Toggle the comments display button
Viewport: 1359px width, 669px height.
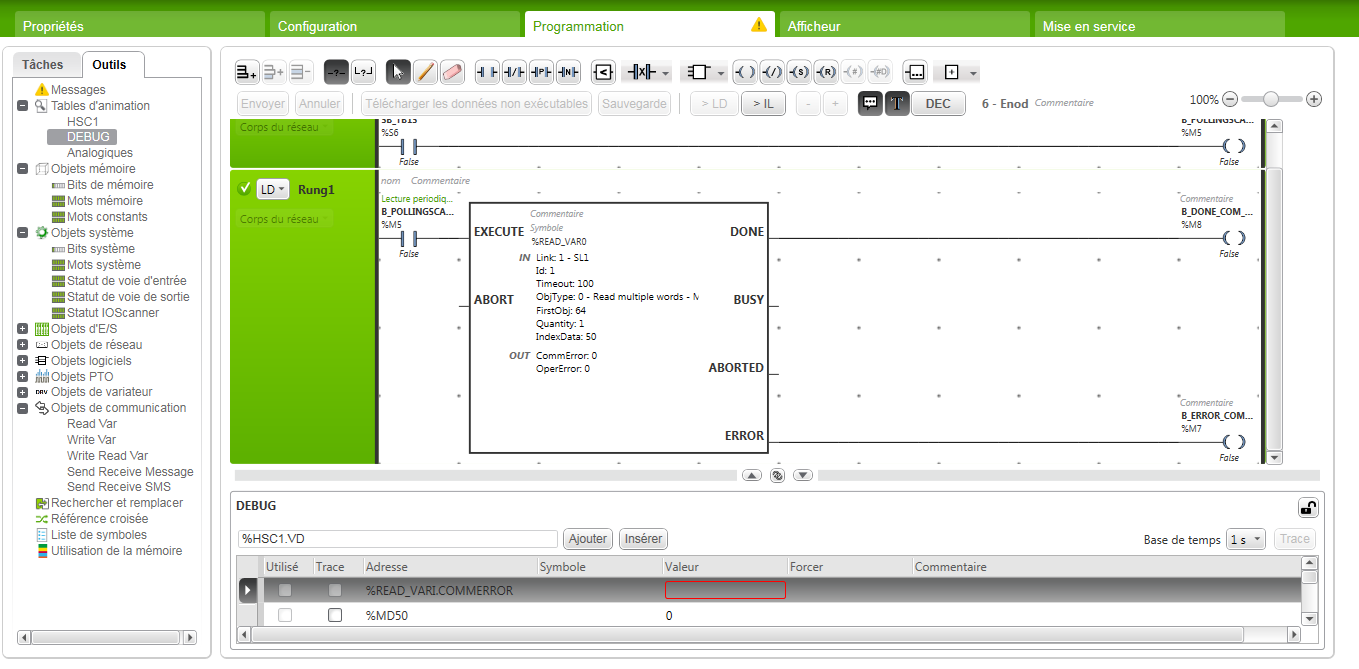coord(870,103)
